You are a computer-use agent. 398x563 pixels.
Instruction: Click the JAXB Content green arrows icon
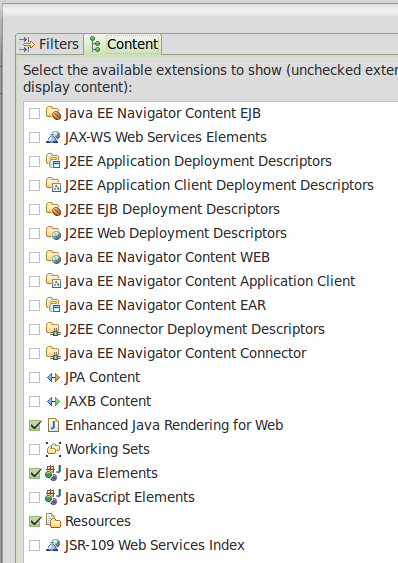coord(54,401)
